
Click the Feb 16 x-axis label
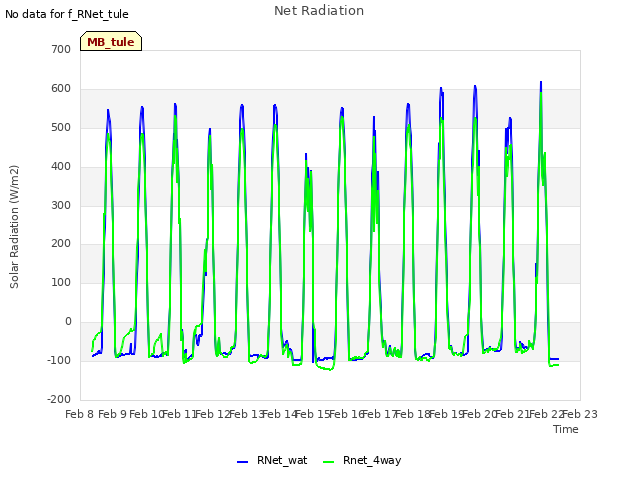coord(346,414)
